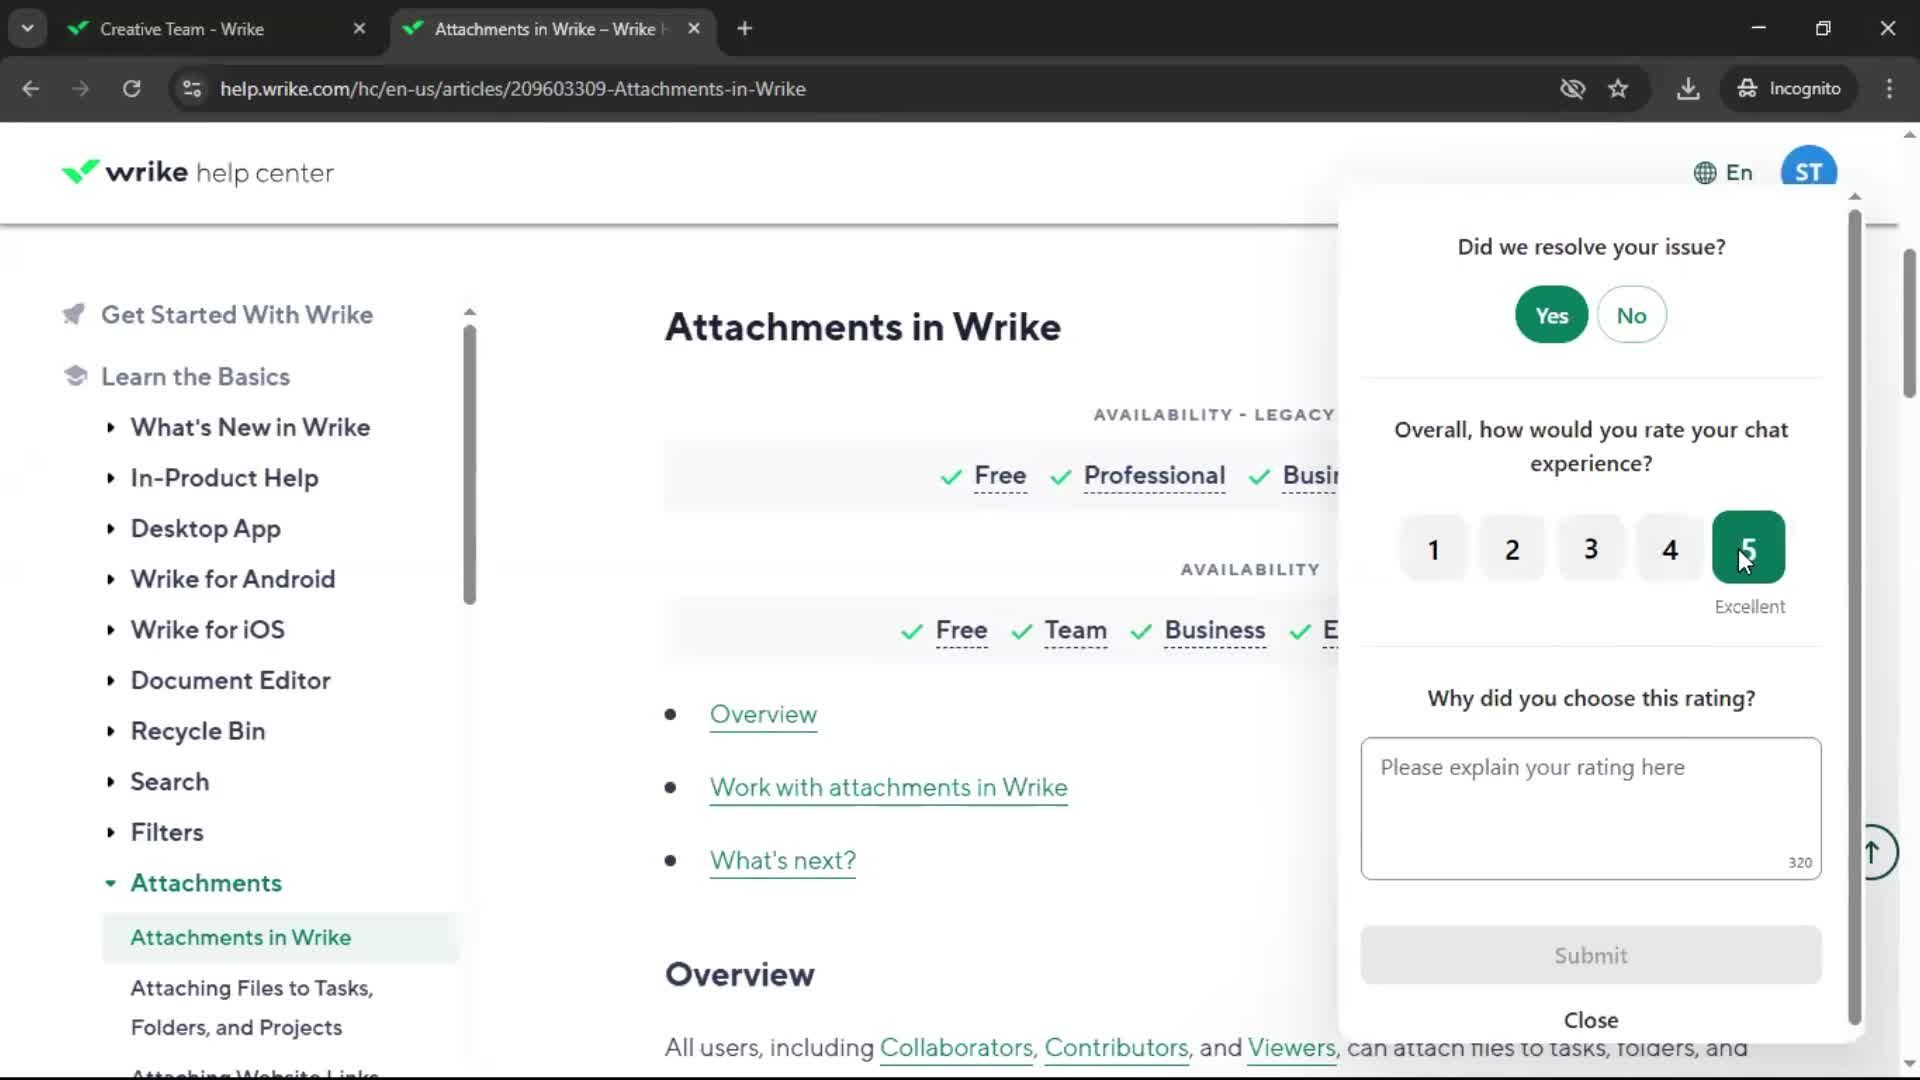Jump to What's next? link

pos(782,860)
